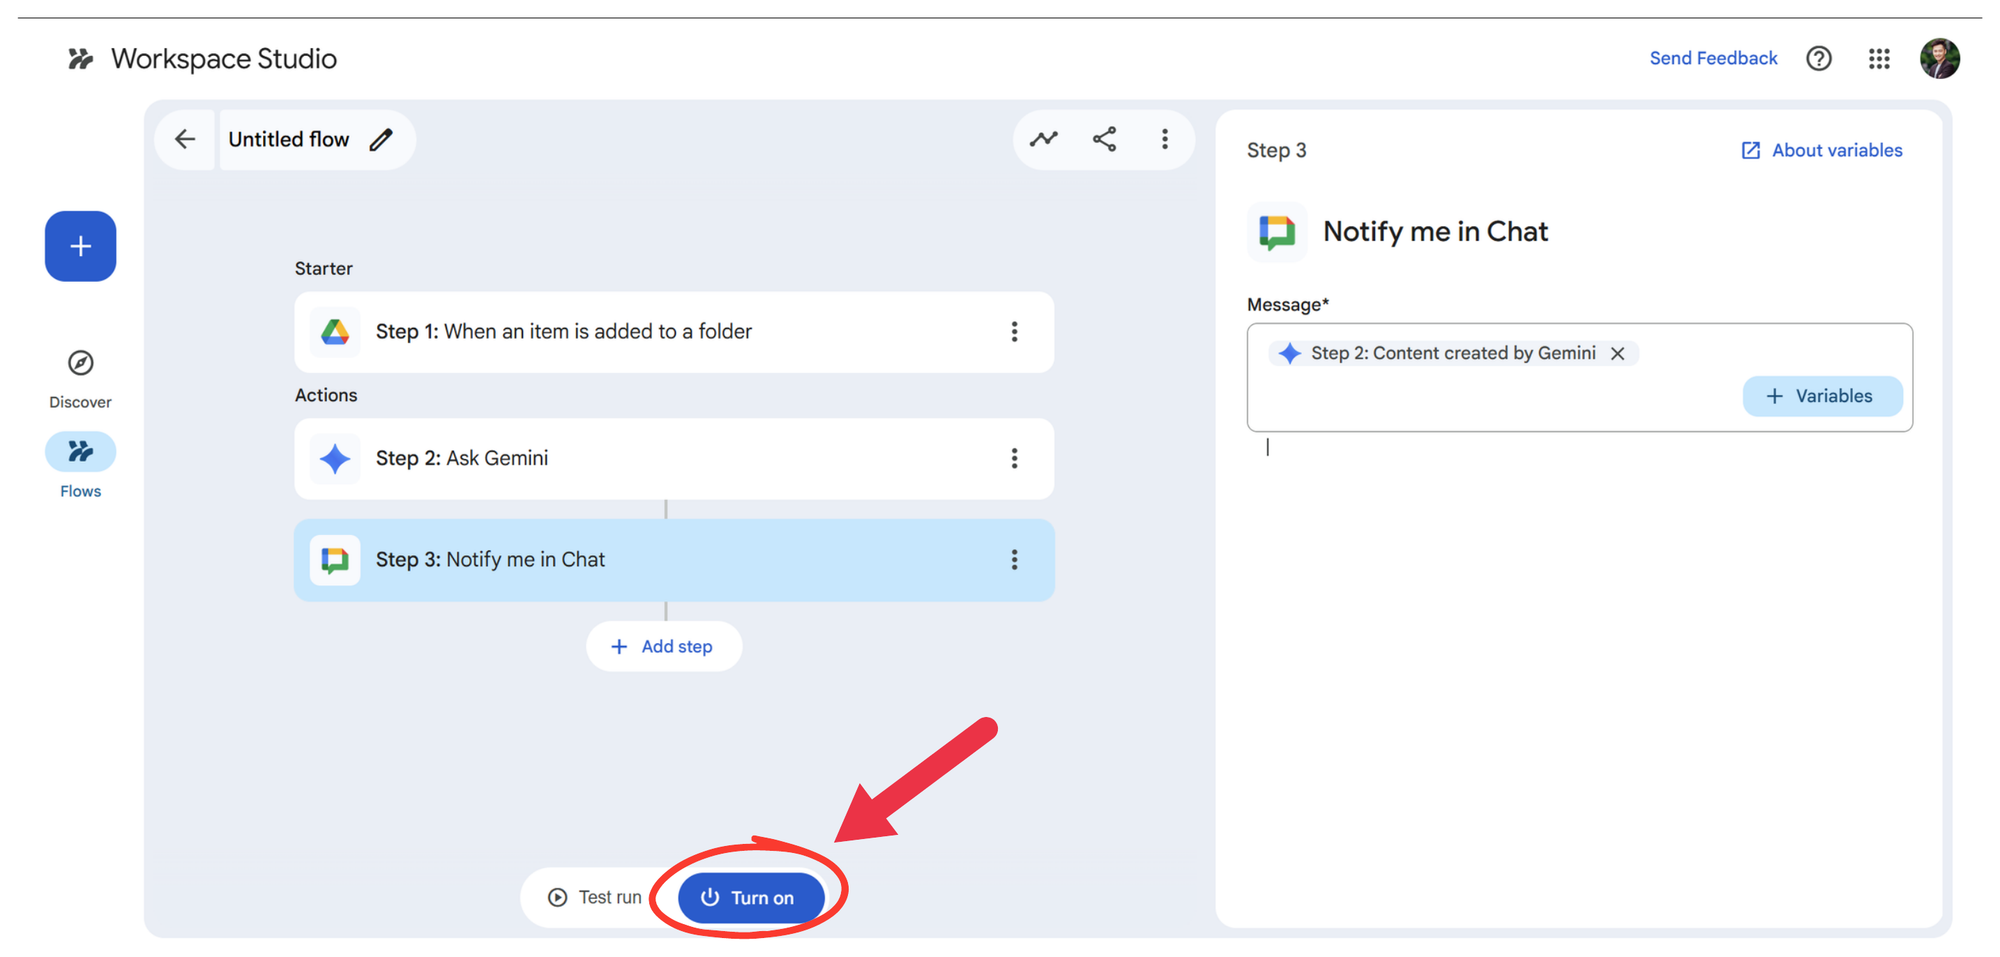
Task: Select Step 3: Notify me in Chat card
Action: [x=674, y=560]
